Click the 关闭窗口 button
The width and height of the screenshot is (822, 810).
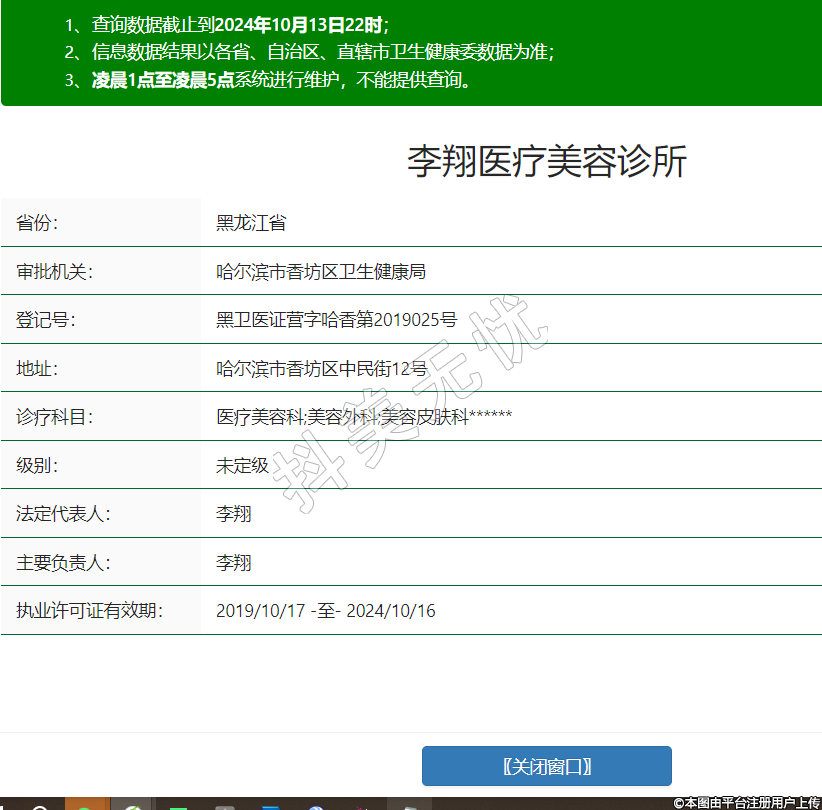pyautogui.click(x=546, y=766)
